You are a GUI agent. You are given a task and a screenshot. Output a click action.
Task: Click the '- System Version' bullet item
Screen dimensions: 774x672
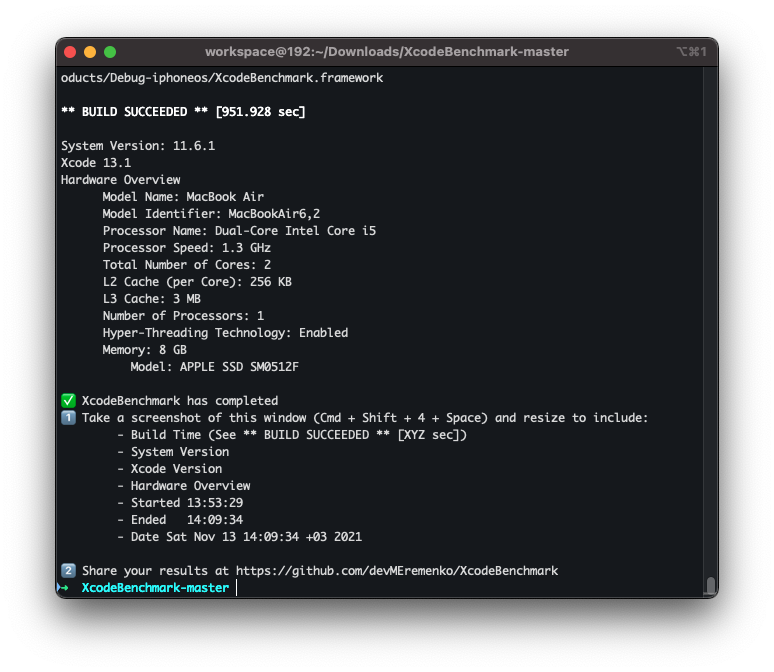[x=173, y=452]
